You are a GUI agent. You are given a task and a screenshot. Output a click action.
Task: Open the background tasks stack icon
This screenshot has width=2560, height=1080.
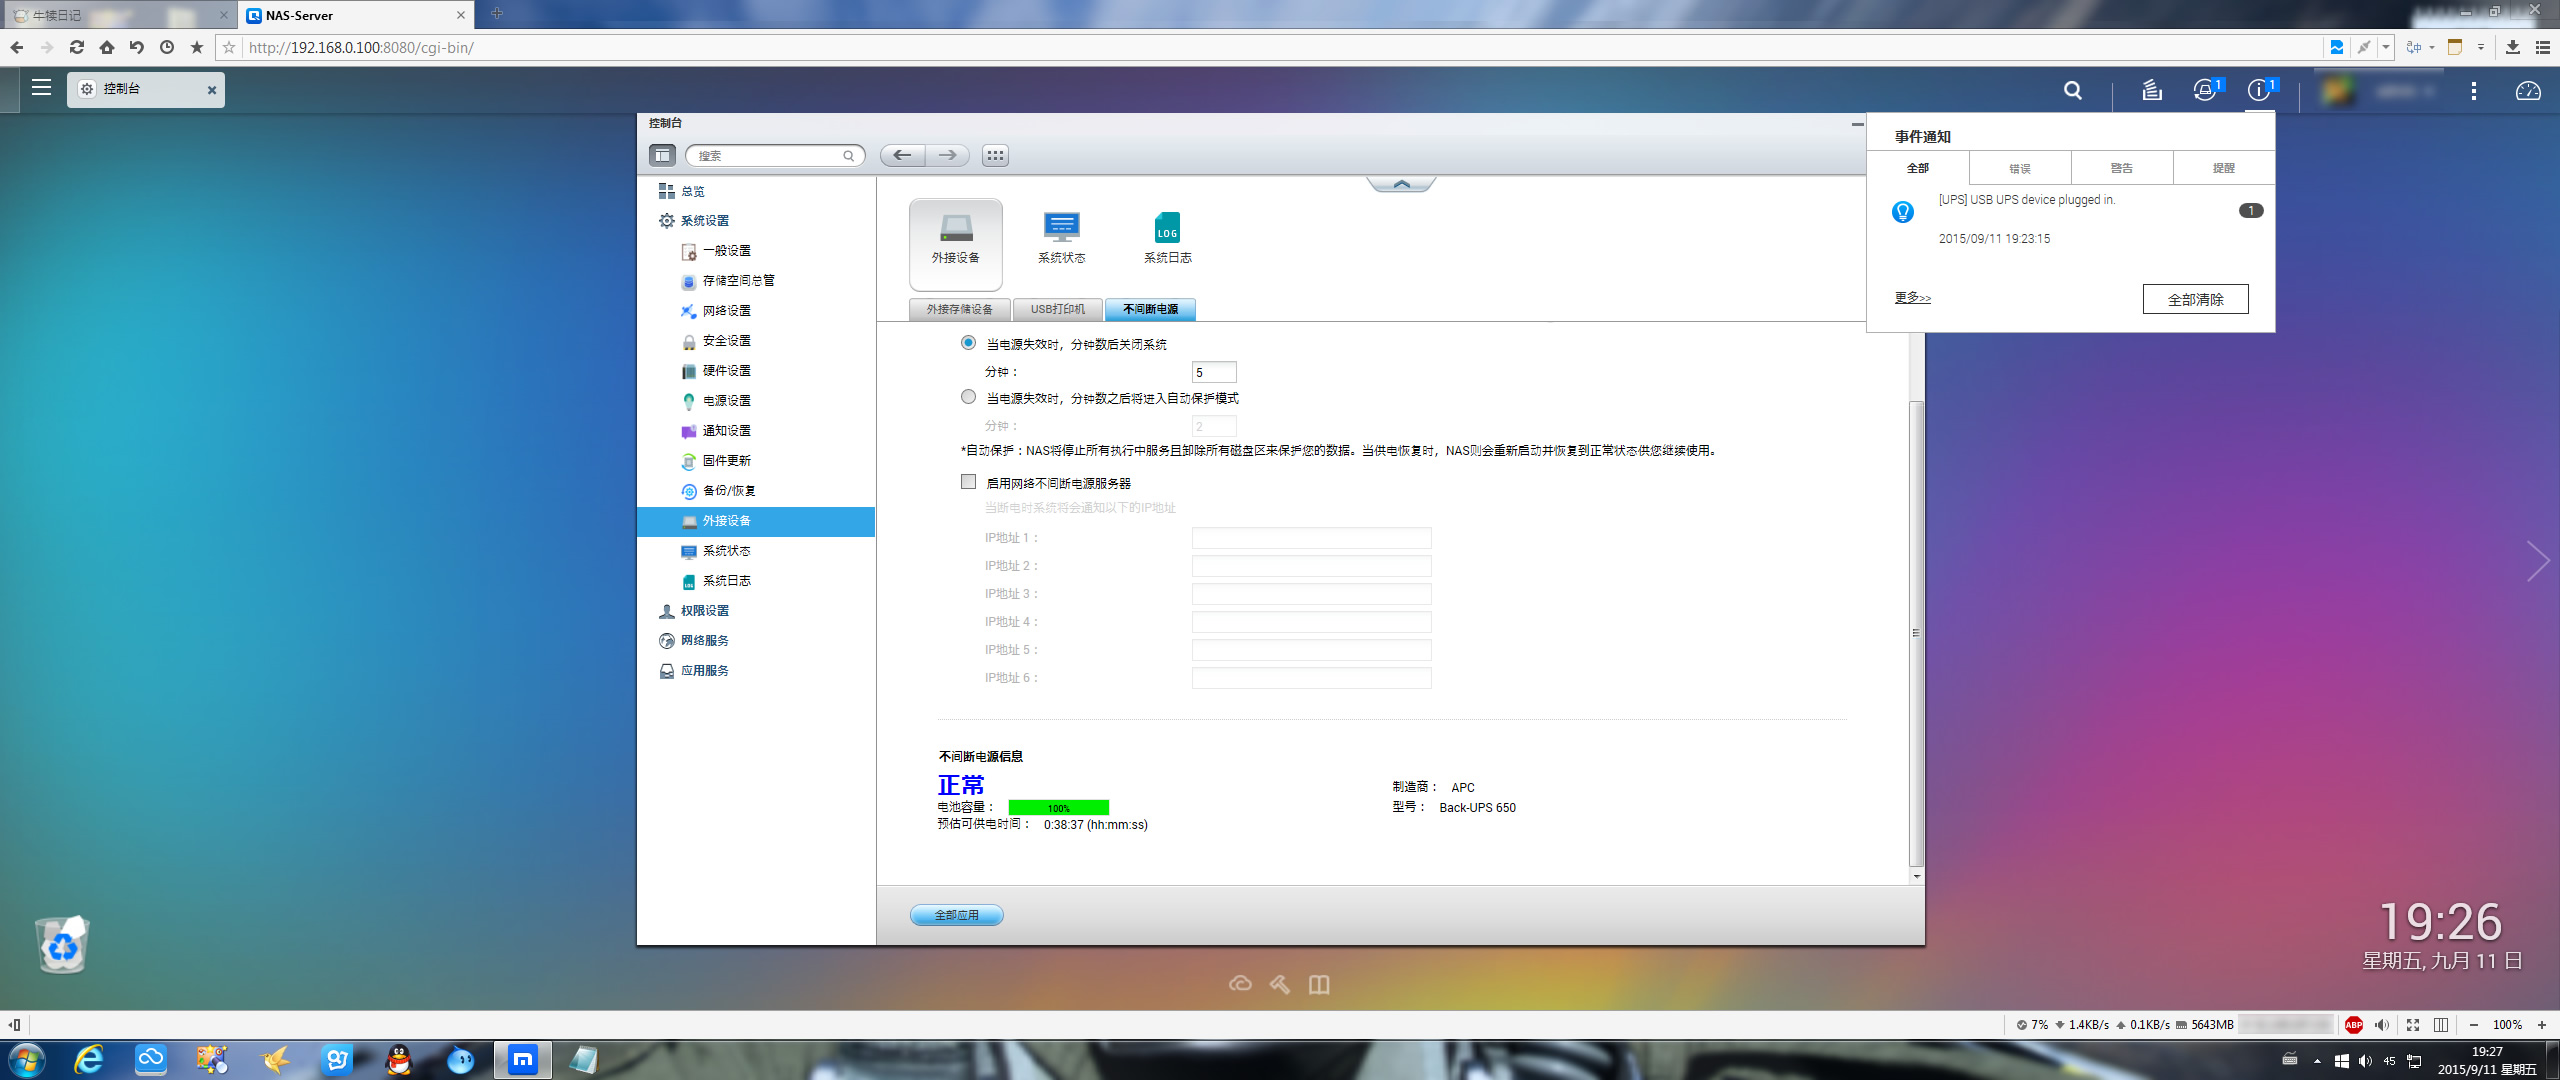coord(2152,91)
